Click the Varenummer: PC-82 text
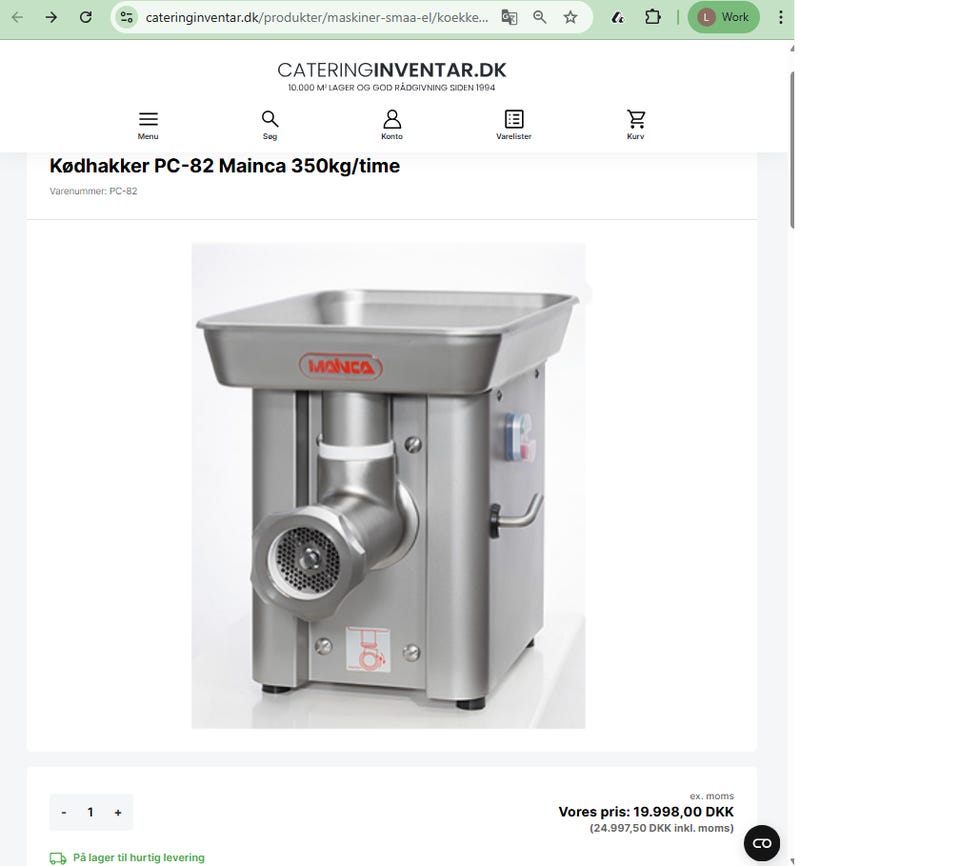The height and width of the screenshot is (866, 960). point(93,191)
